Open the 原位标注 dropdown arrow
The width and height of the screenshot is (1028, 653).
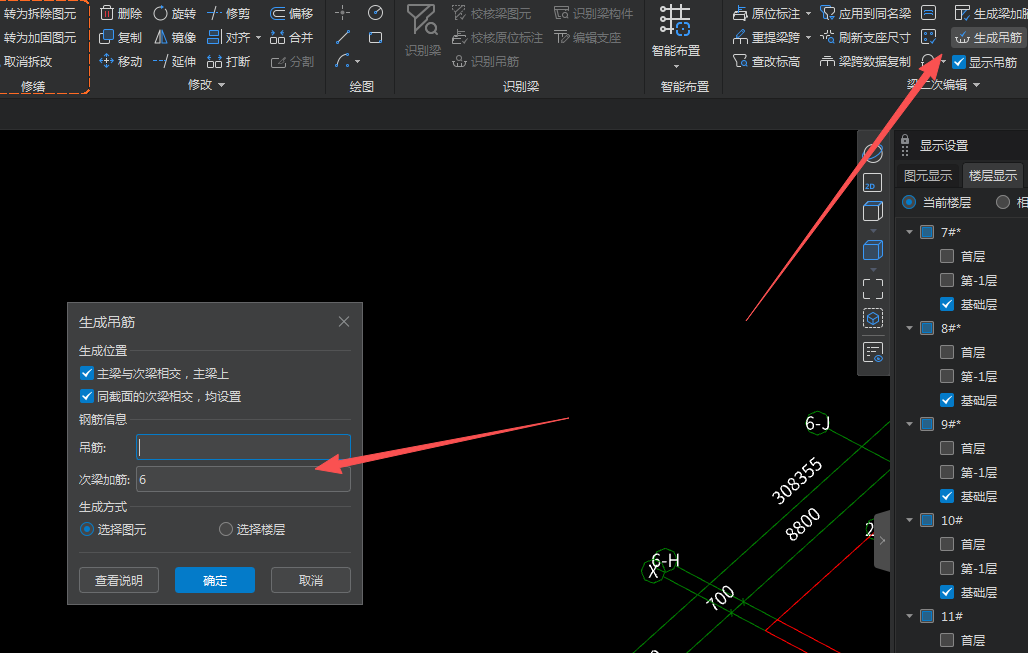tap(808, 14)
